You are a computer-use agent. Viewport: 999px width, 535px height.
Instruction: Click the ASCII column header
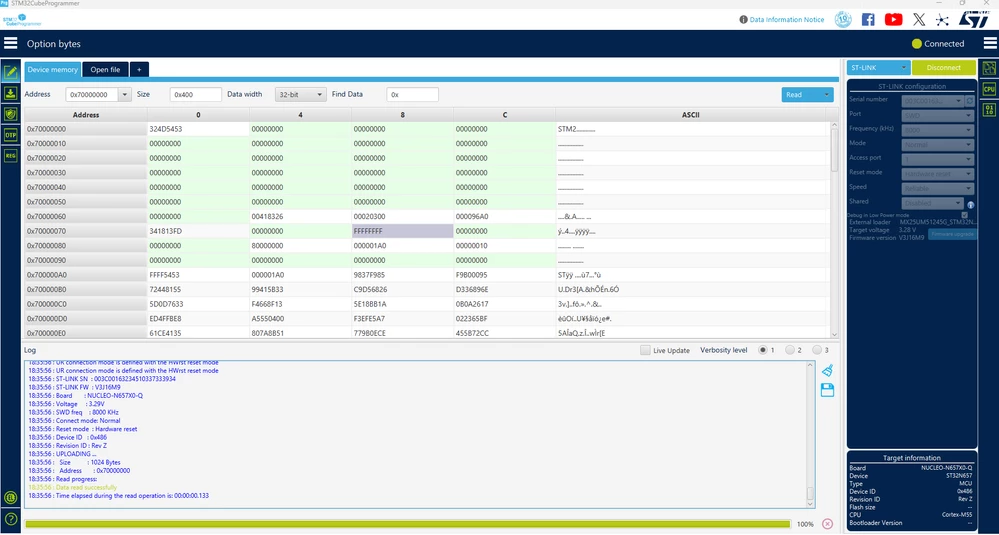[x=691, y=115]
